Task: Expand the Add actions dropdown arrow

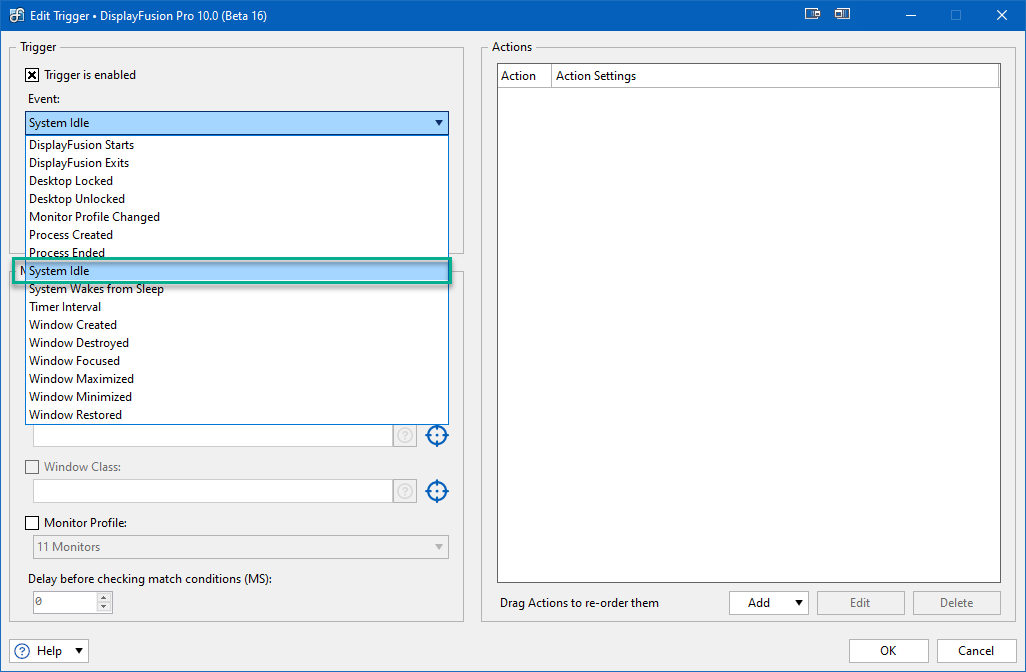Action: 798,603
